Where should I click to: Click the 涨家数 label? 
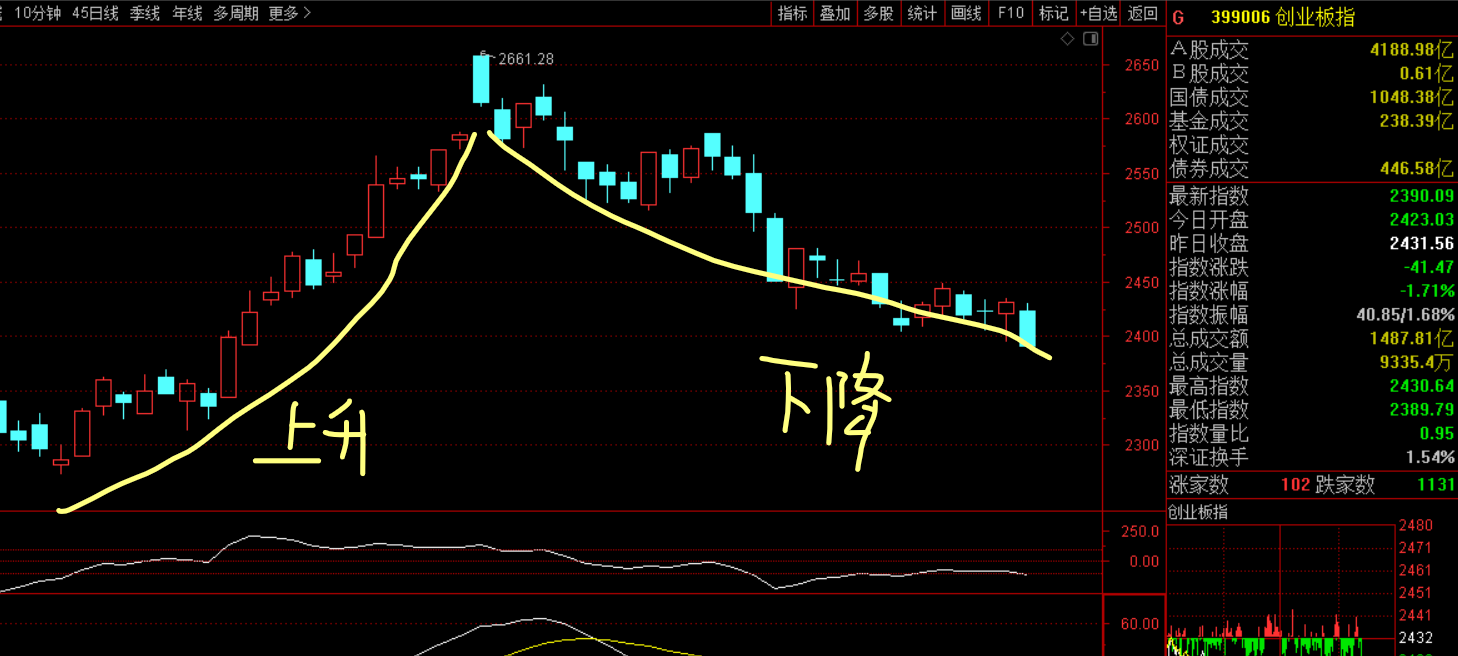(x=1199, y=485)
